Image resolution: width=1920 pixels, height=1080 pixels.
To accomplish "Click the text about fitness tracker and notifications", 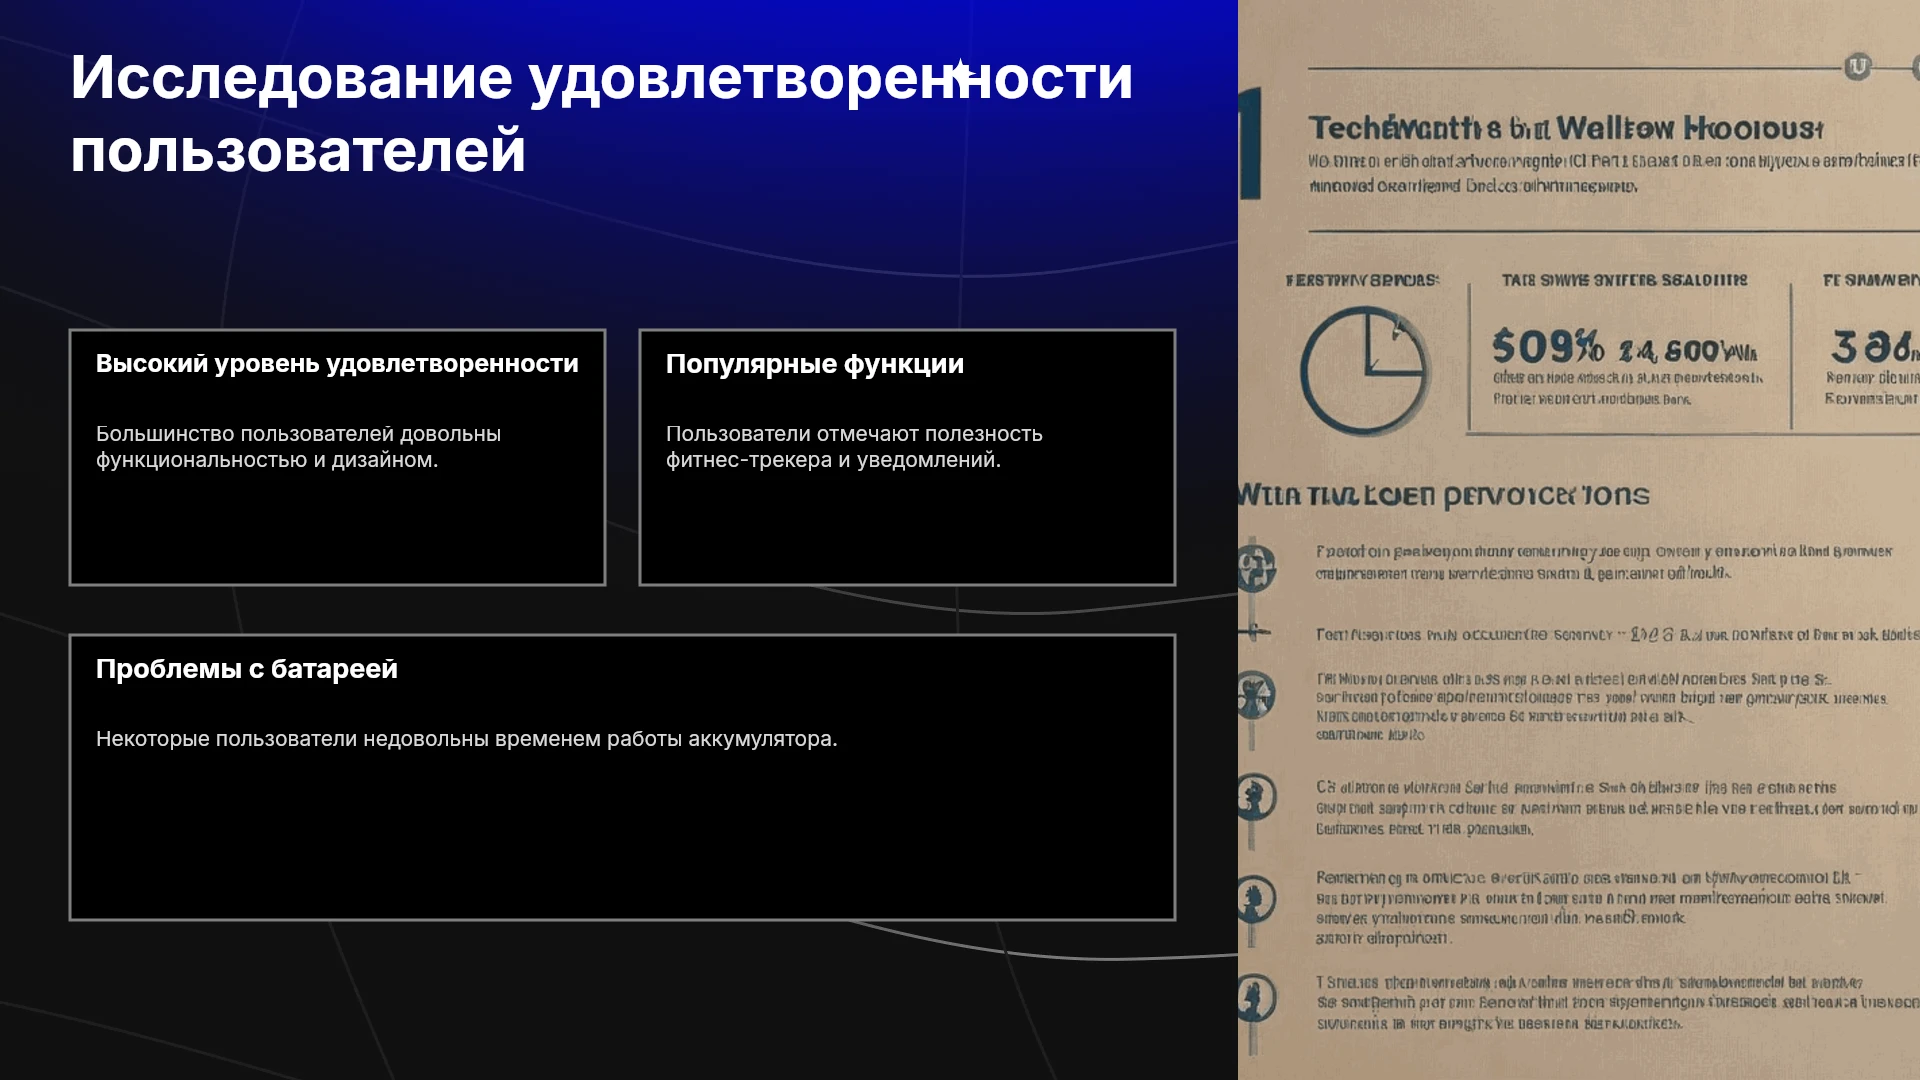I will pyautogui.click(x=854, y=447).
